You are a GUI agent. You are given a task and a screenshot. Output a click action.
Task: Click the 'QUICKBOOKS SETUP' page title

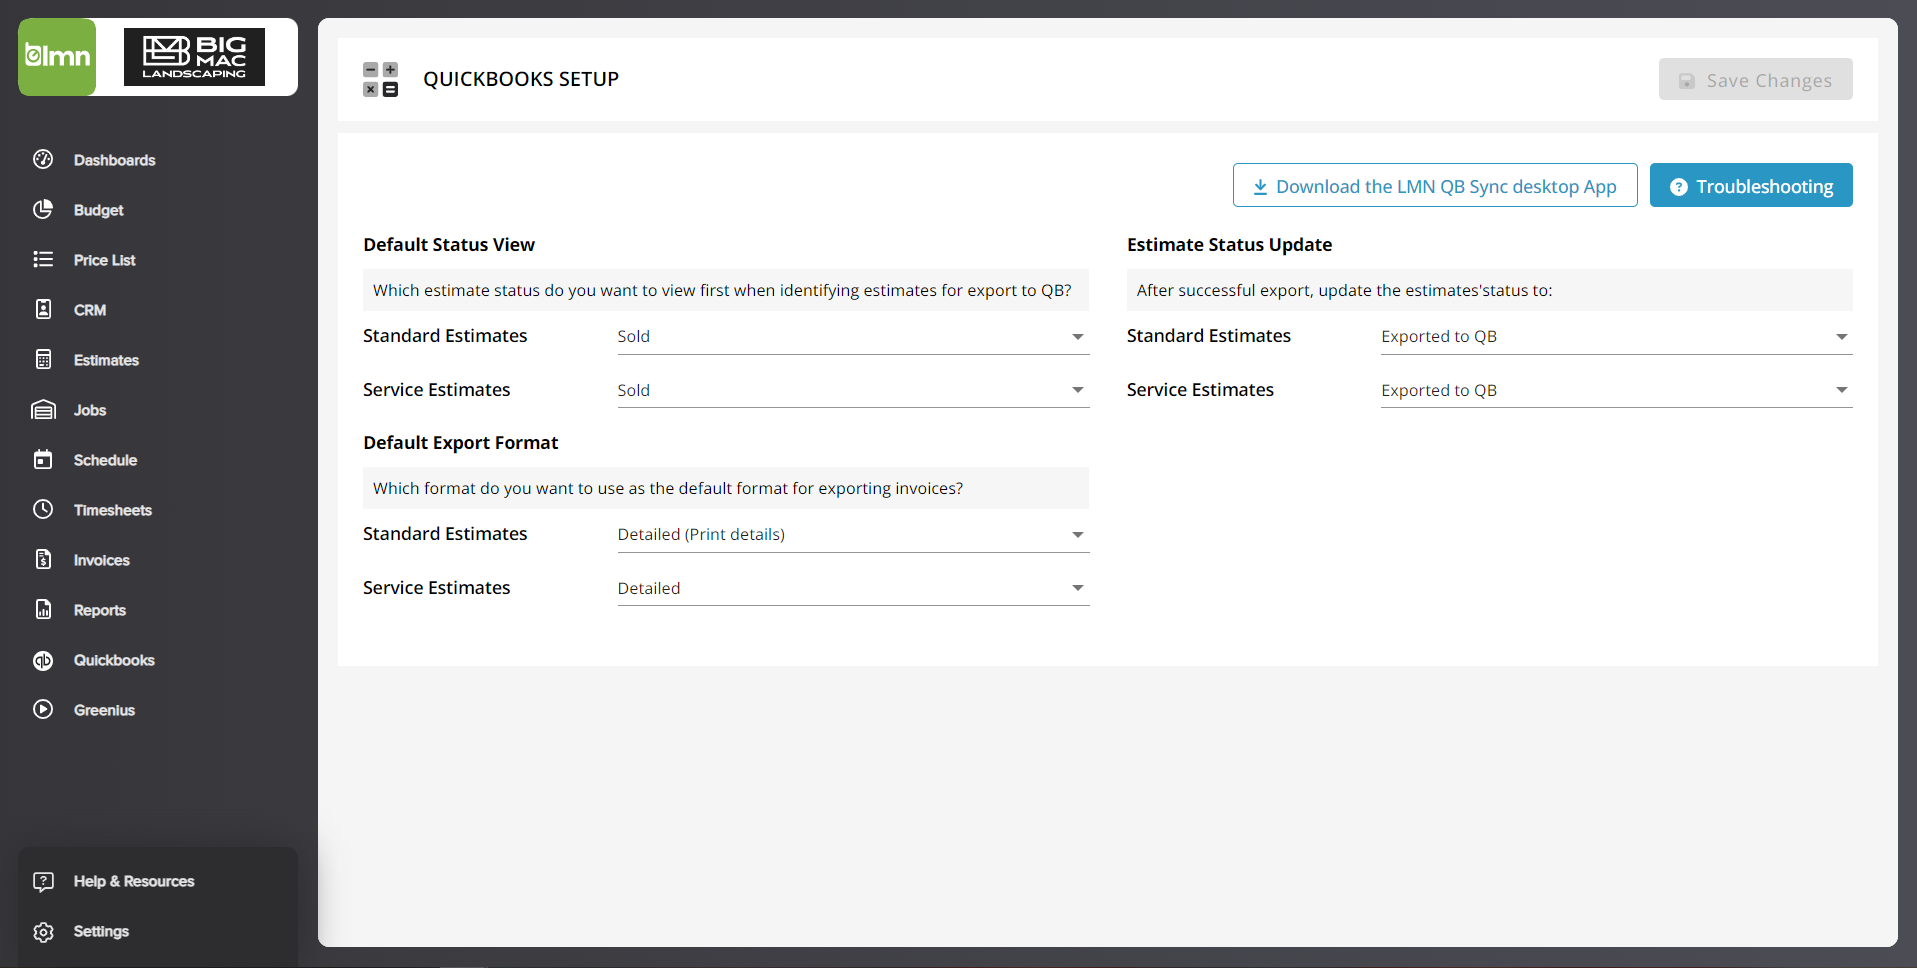[x=521, y=79]
